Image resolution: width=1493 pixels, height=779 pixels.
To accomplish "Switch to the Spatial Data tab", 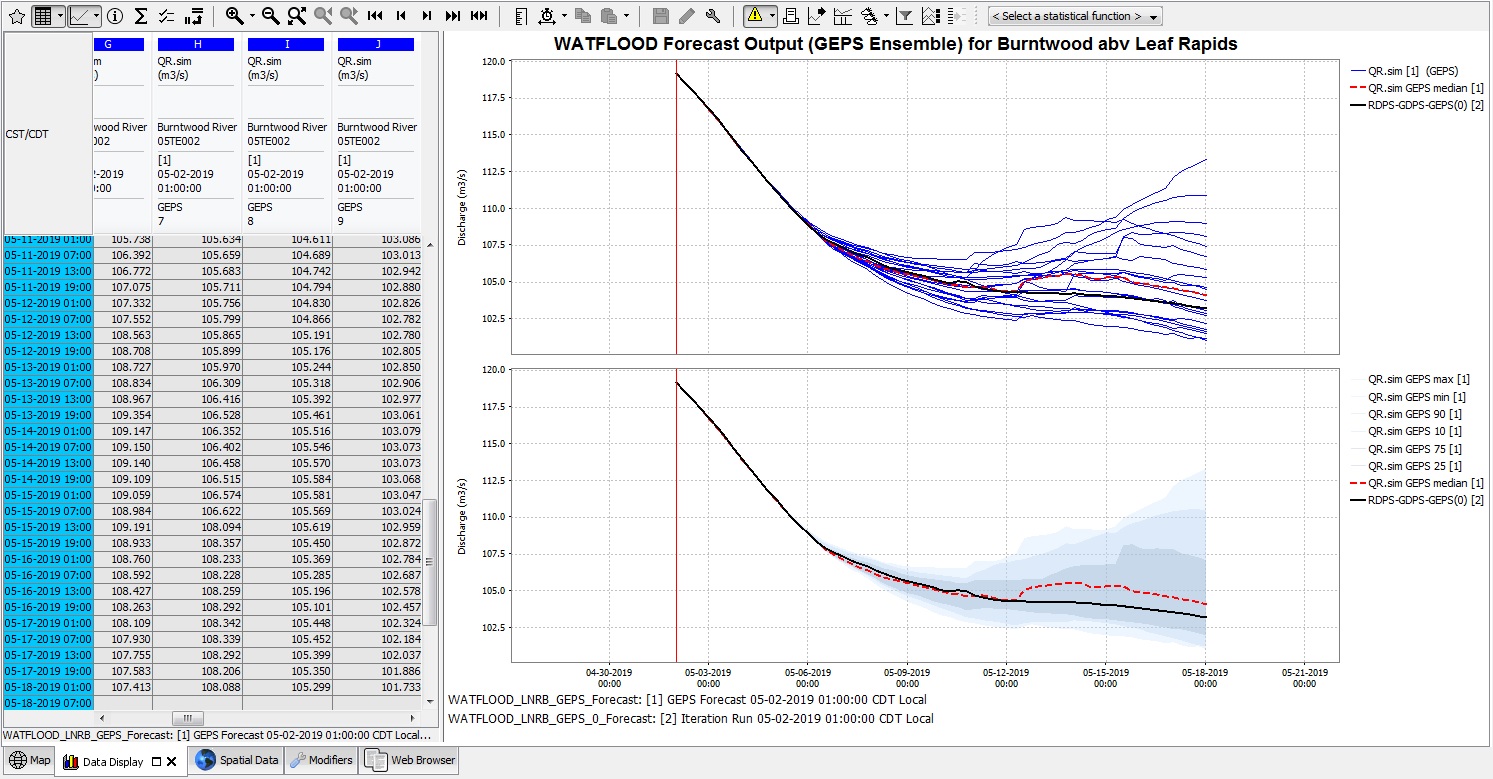I will [237, 760].
